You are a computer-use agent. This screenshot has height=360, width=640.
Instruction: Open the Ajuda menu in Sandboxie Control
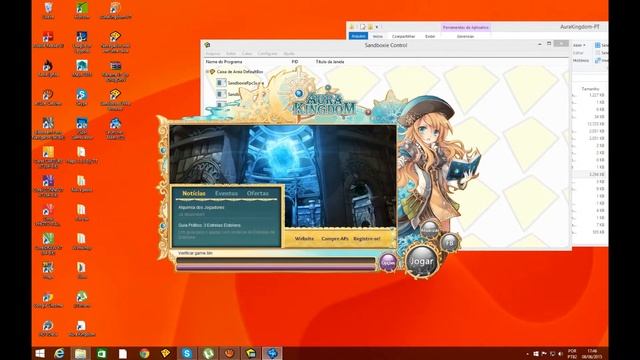pyautogui.click(x=289, y=53)
